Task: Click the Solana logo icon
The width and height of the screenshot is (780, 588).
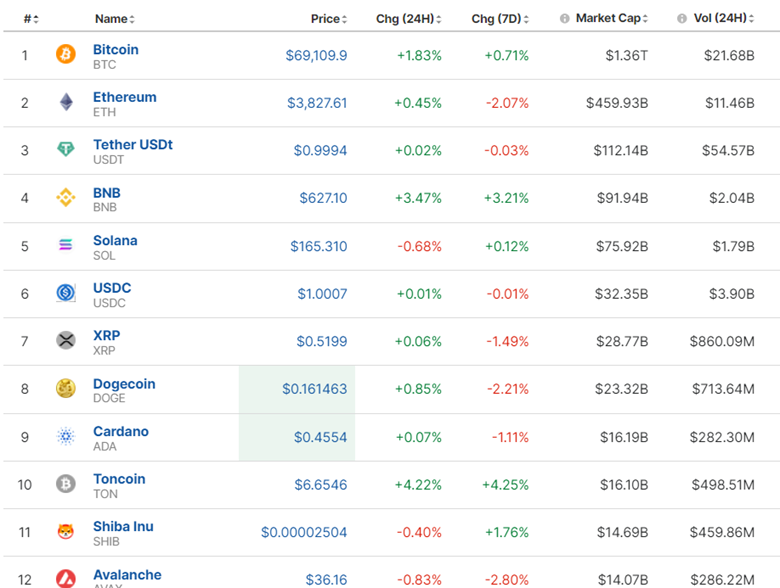Action: (66, 244)
